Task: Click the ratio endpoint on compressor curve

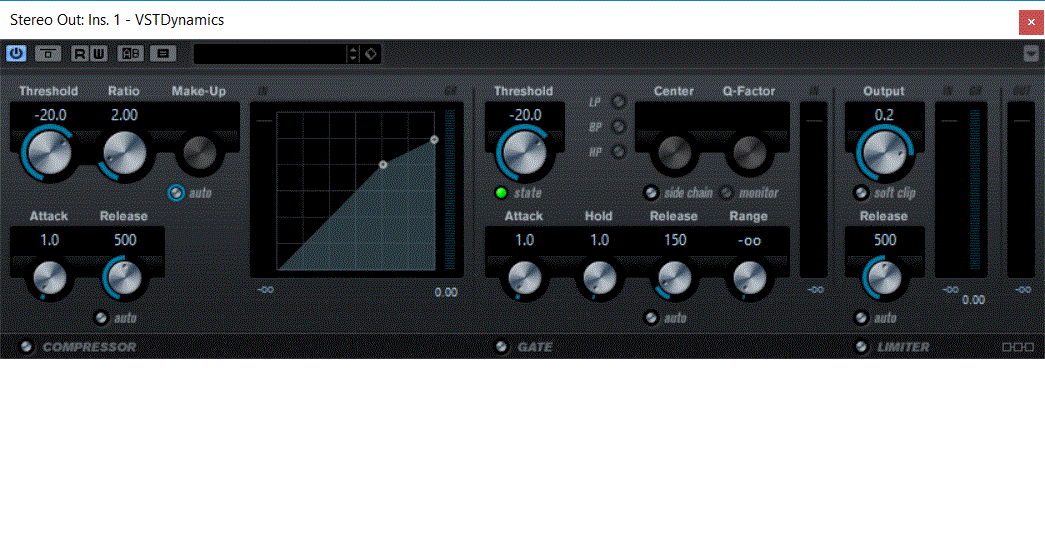Action: 435,140
